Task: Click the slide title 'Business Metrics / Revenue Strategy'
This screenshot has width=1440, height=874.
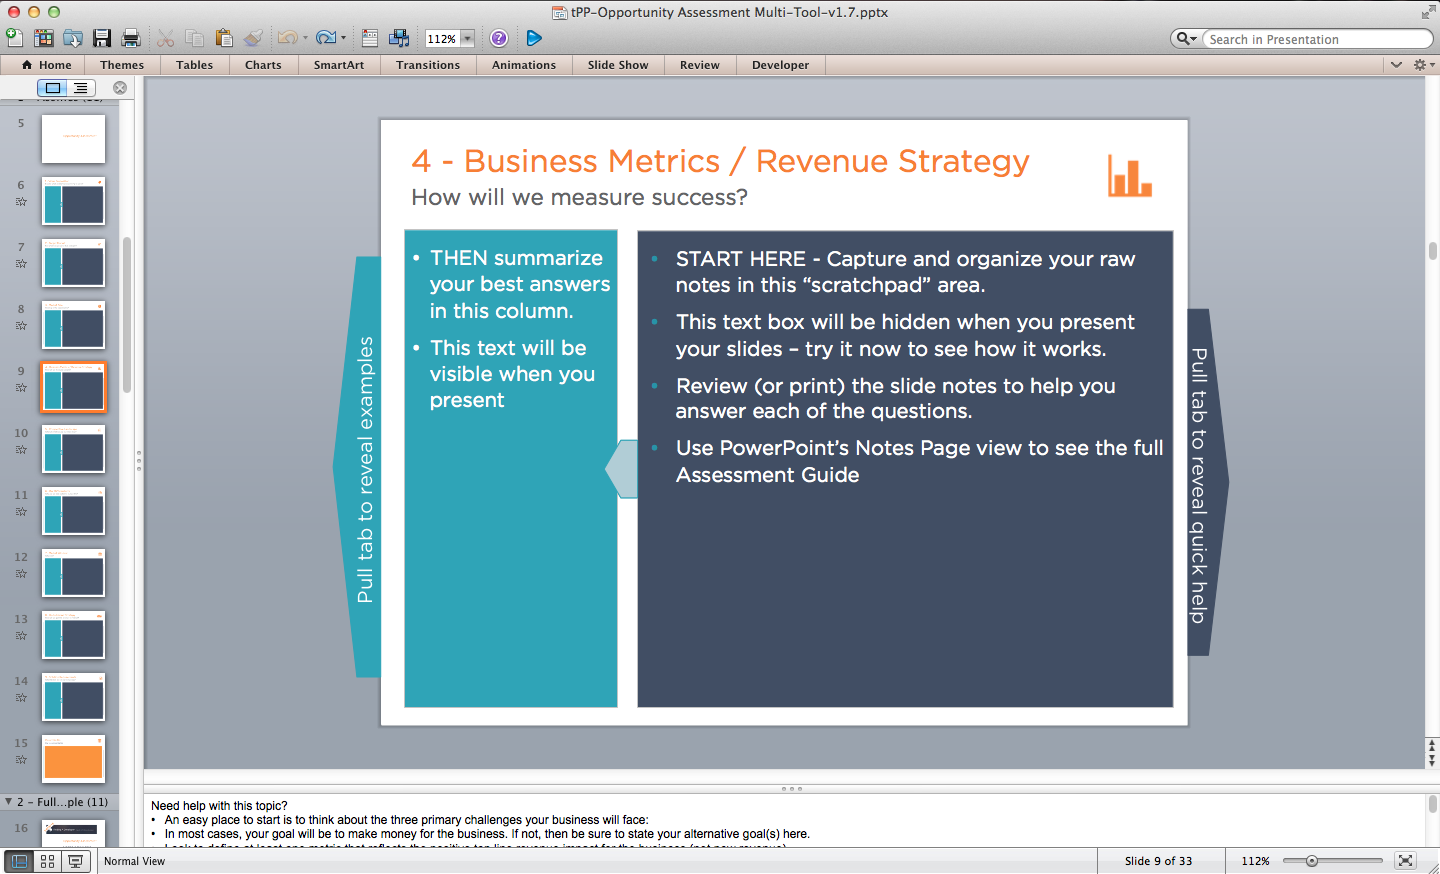Action: click(x=747, y=161)
